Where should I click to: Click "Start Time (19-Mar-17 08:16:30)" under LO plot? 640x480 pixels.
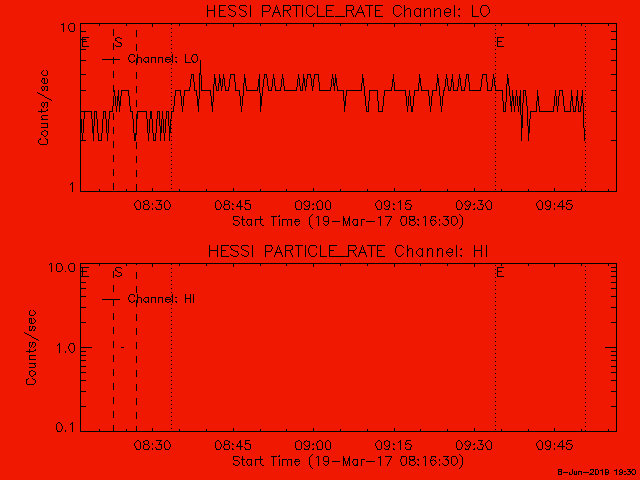point(348,222)
